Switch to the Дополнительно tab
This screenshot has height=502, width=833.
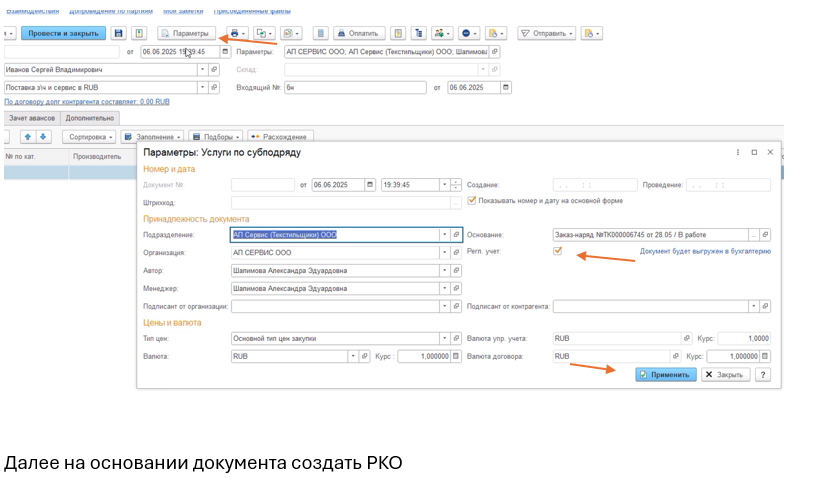[91, 118]
